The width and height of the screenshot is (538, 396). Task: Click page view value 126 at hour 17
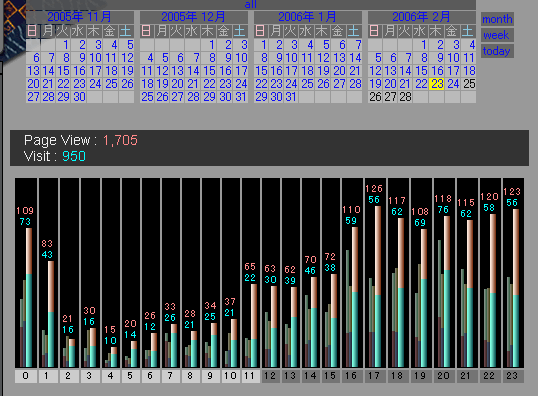coord(374,189)
